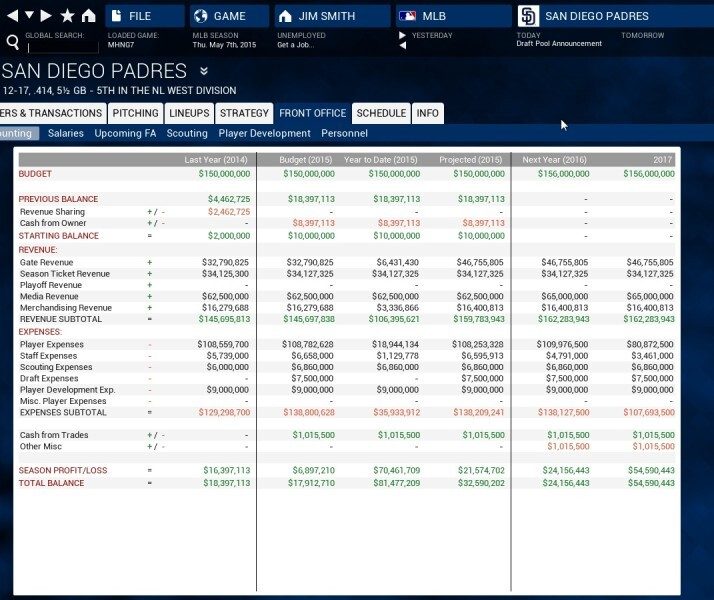Viewport: 714px width, 600px height.
Task: Switch to the STRATEGY tab
Action: (245, 113)
